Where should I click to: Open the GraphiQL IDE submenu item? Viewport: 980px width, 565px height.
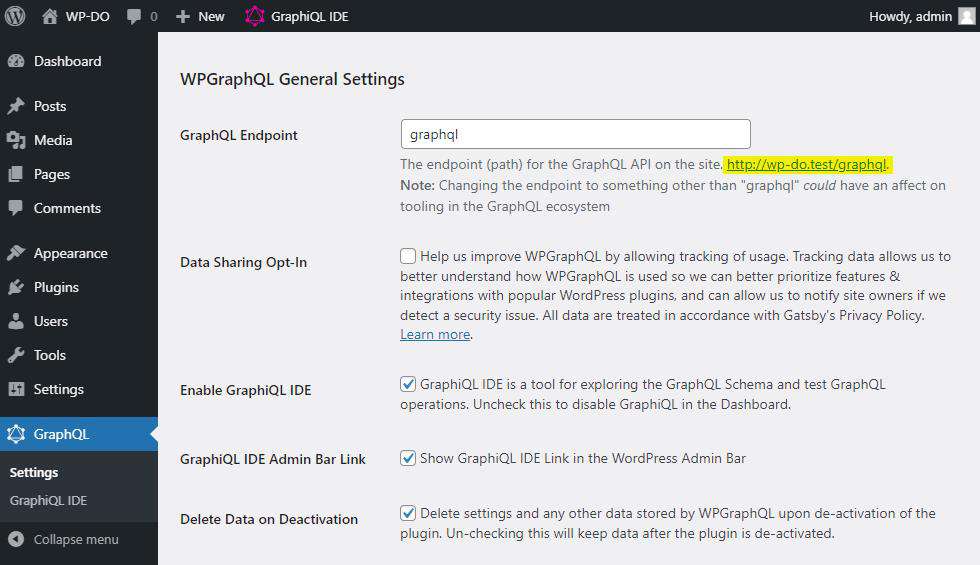coord(48,501)
